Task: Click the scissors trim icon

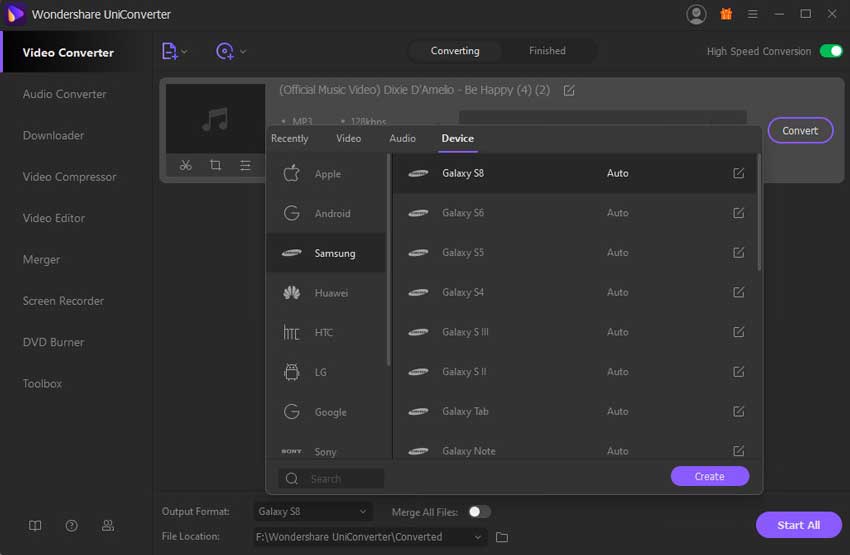Action: tap(186, 166)
